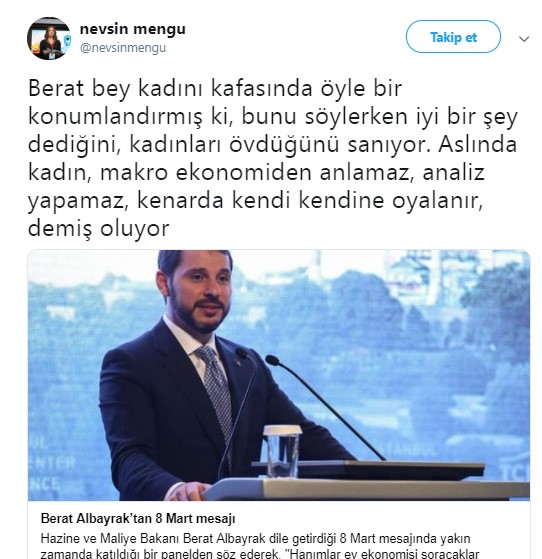Click the tweet line starting yapamaz, kenarda
This screenshot has width=542, height=559.
[x=255, y=201]
